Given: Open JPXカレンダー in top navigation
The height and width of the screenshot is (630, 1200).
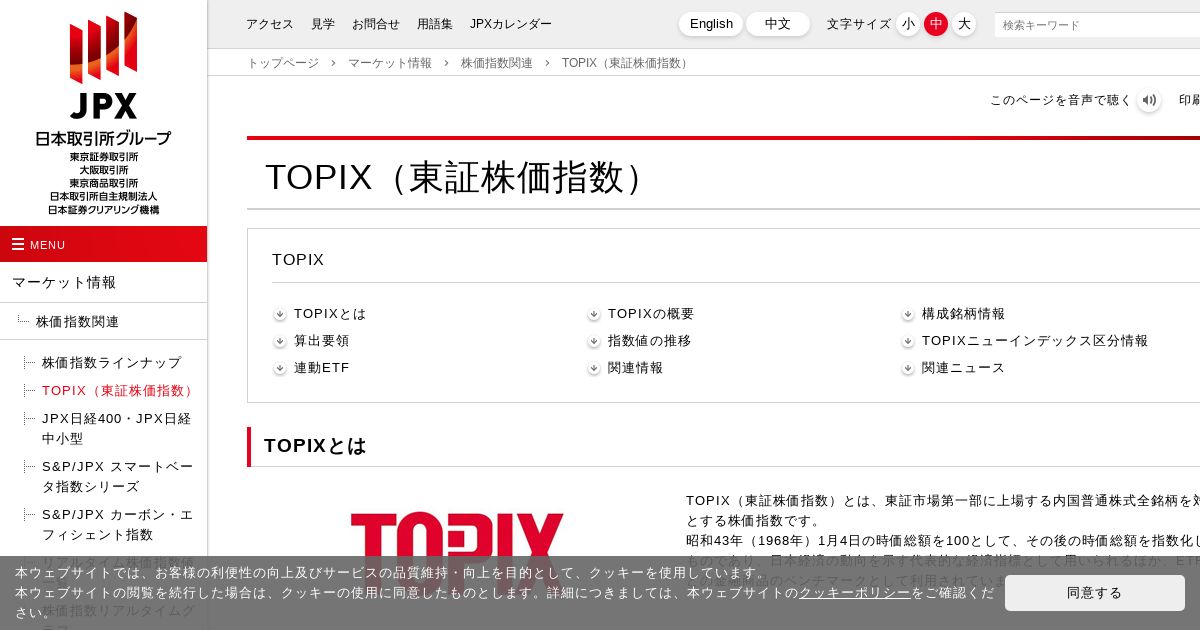Looking at the screenshot, I should click(x=511, y=24).
